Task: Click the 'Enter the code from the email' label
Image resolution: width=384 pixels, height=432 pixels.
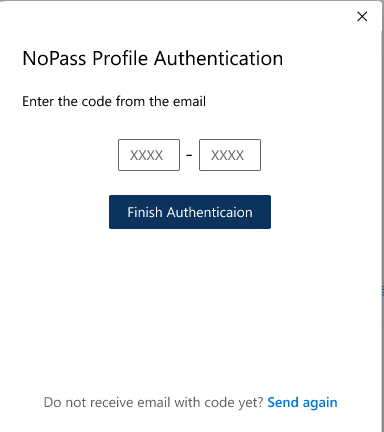Action: (x=114, y=101)
